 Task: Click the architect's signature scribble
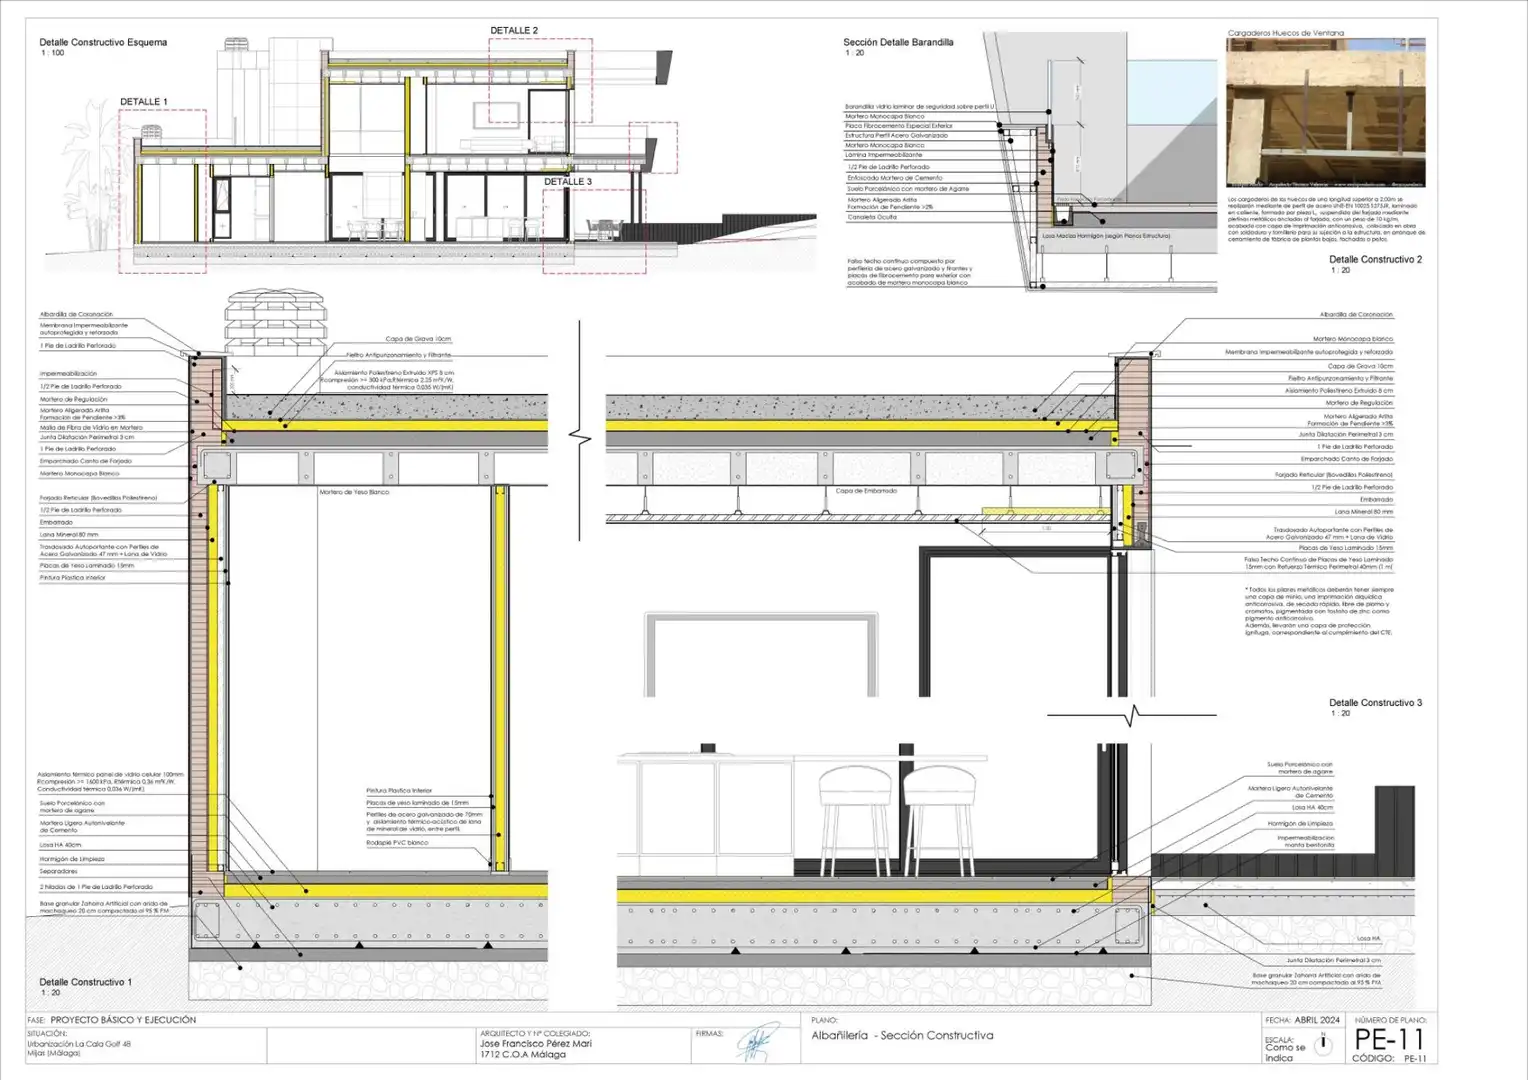click(x=754, y=1042)
